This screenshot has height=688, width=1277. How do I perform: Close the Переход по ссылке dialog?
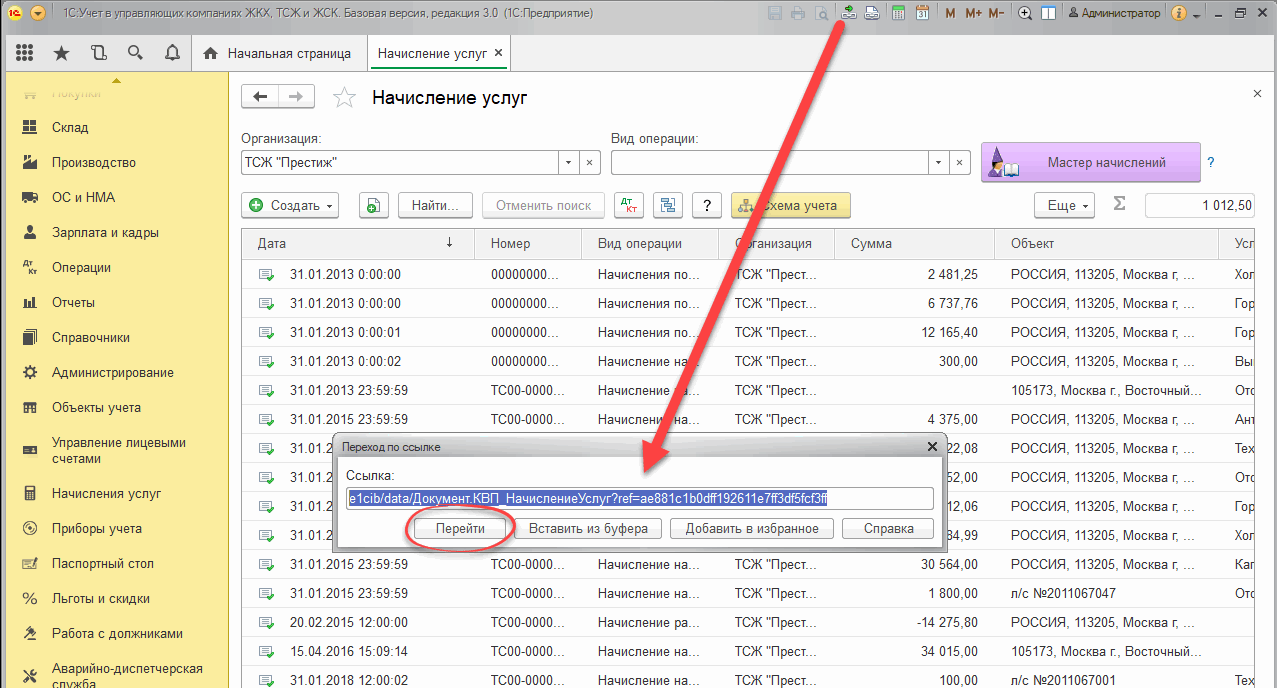coord(932,446)
